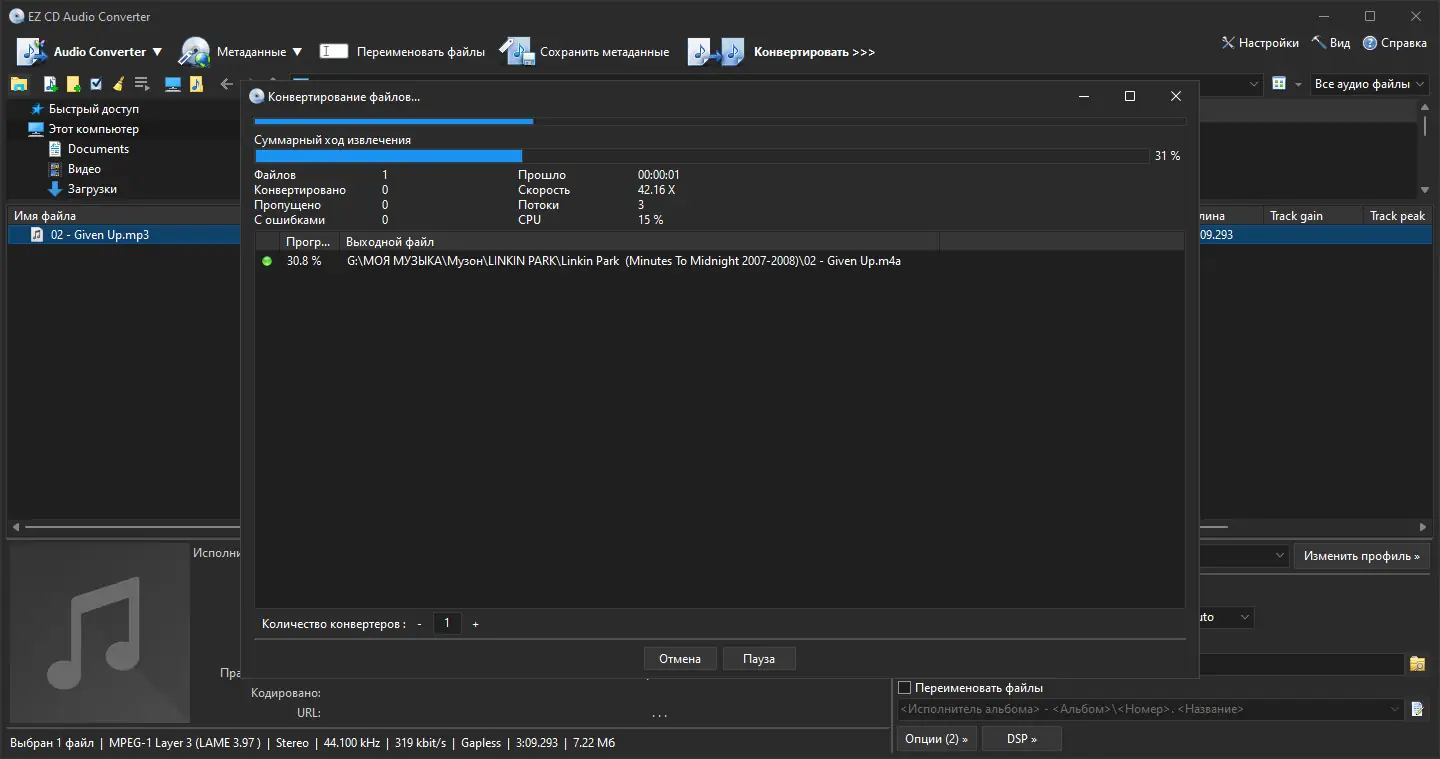The height and width of the screenshot is (759, 1440).
Task: Click the Audio Converter mode icon
Action: point(31,52)
